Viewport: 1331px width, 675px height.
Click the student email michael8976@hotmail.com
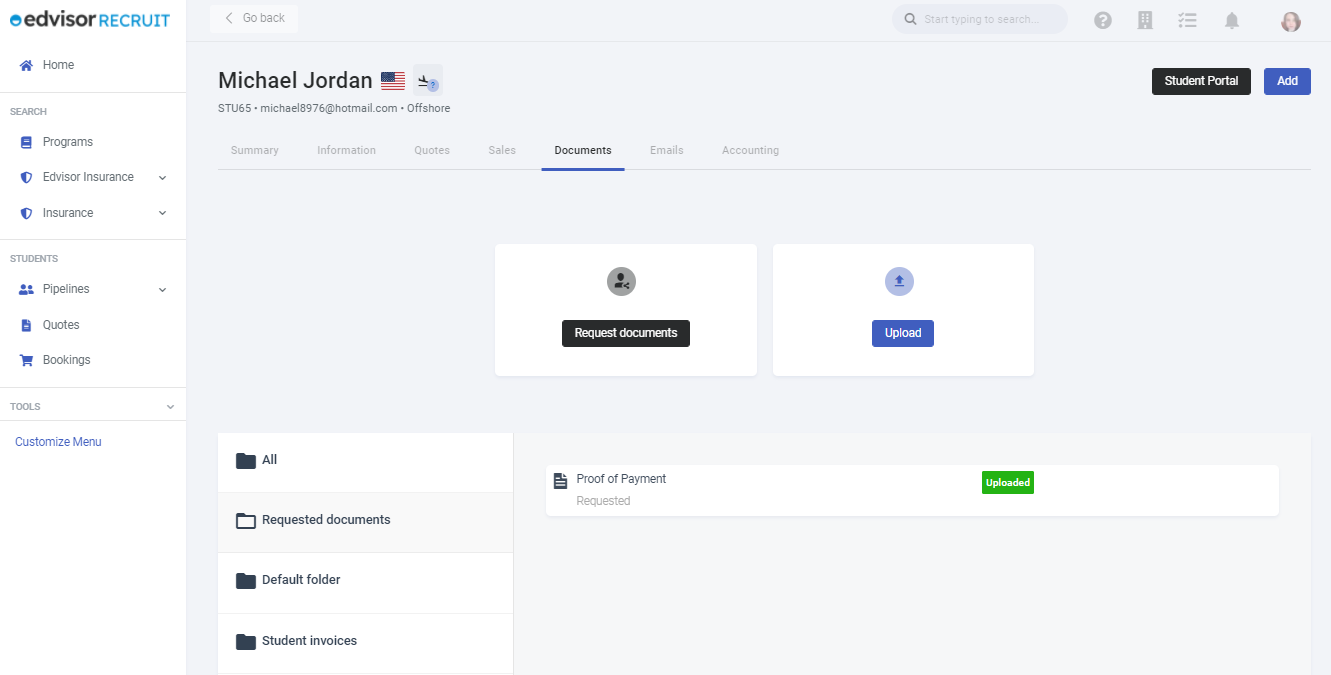pos(329,108)
